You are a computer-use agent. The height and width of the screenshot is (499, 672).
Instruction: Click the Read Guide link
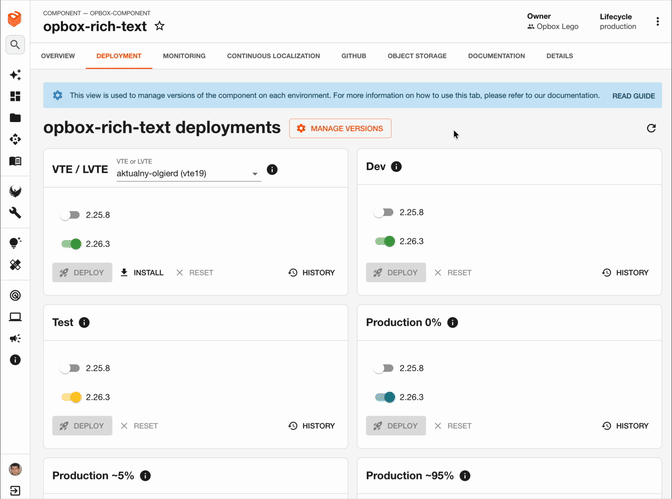(633, 96)
